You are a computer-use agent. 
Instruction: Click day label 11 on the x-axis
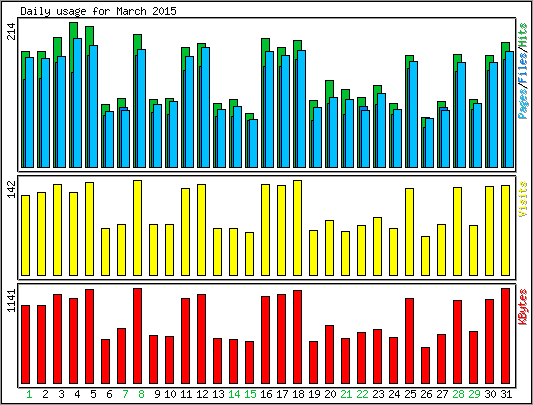click(186, 394)
